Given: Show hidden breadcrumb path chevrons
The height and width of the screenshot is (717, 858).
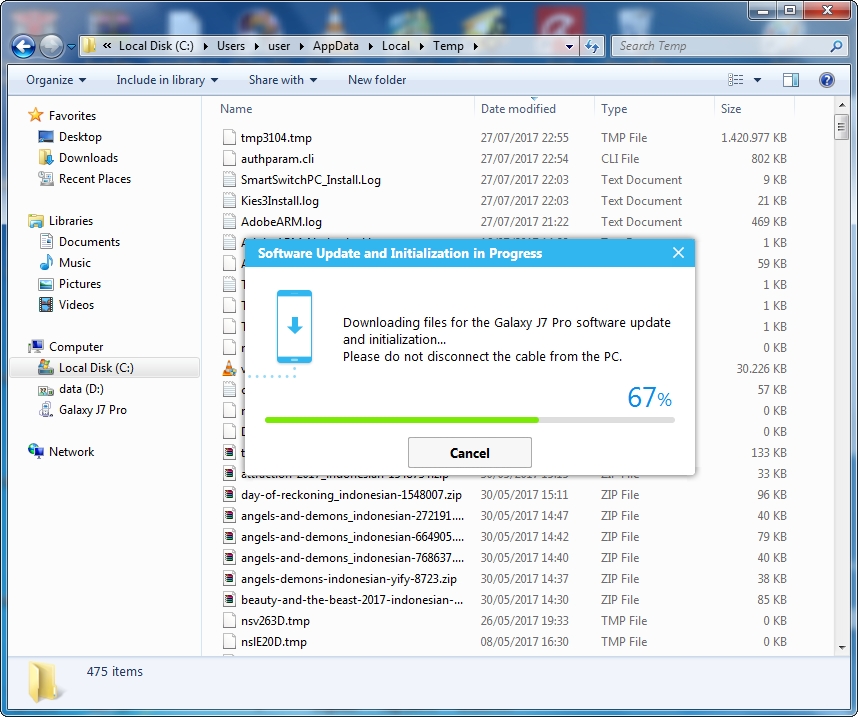Looking at the screenshot, I should tap(107, 46).
